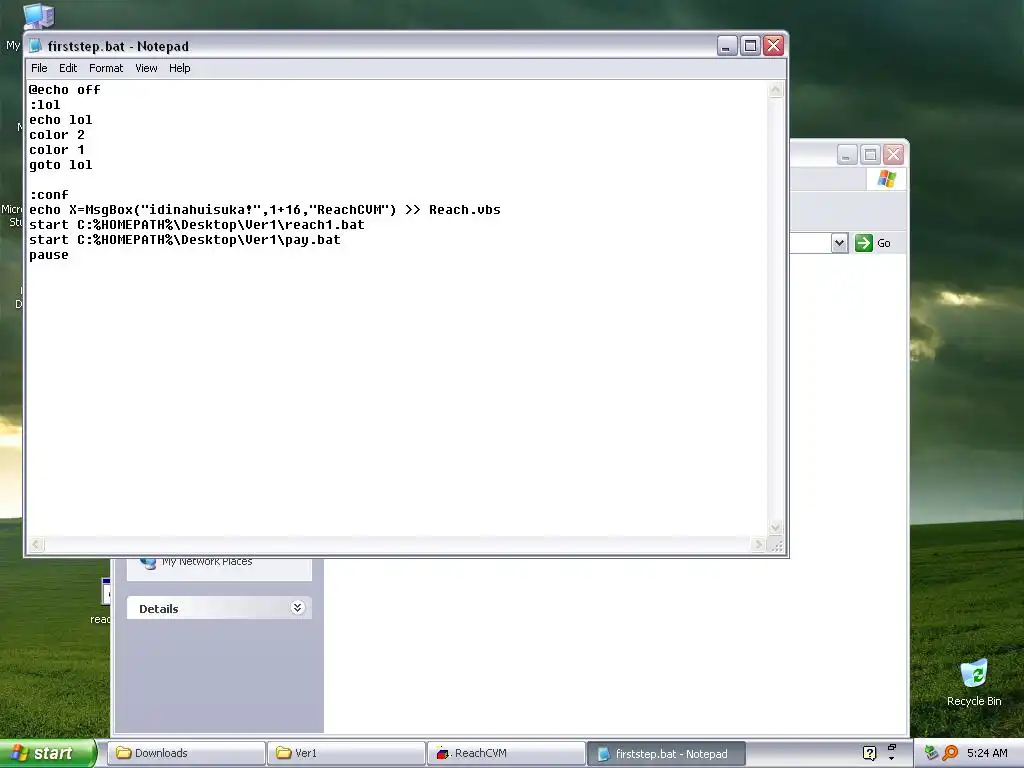
Task: Open the View menu in Notepad
Action: tap(146, 68)
